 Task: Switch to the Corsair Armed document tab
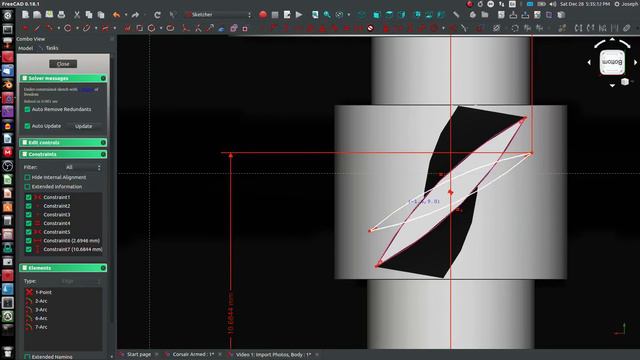point(192,354)
